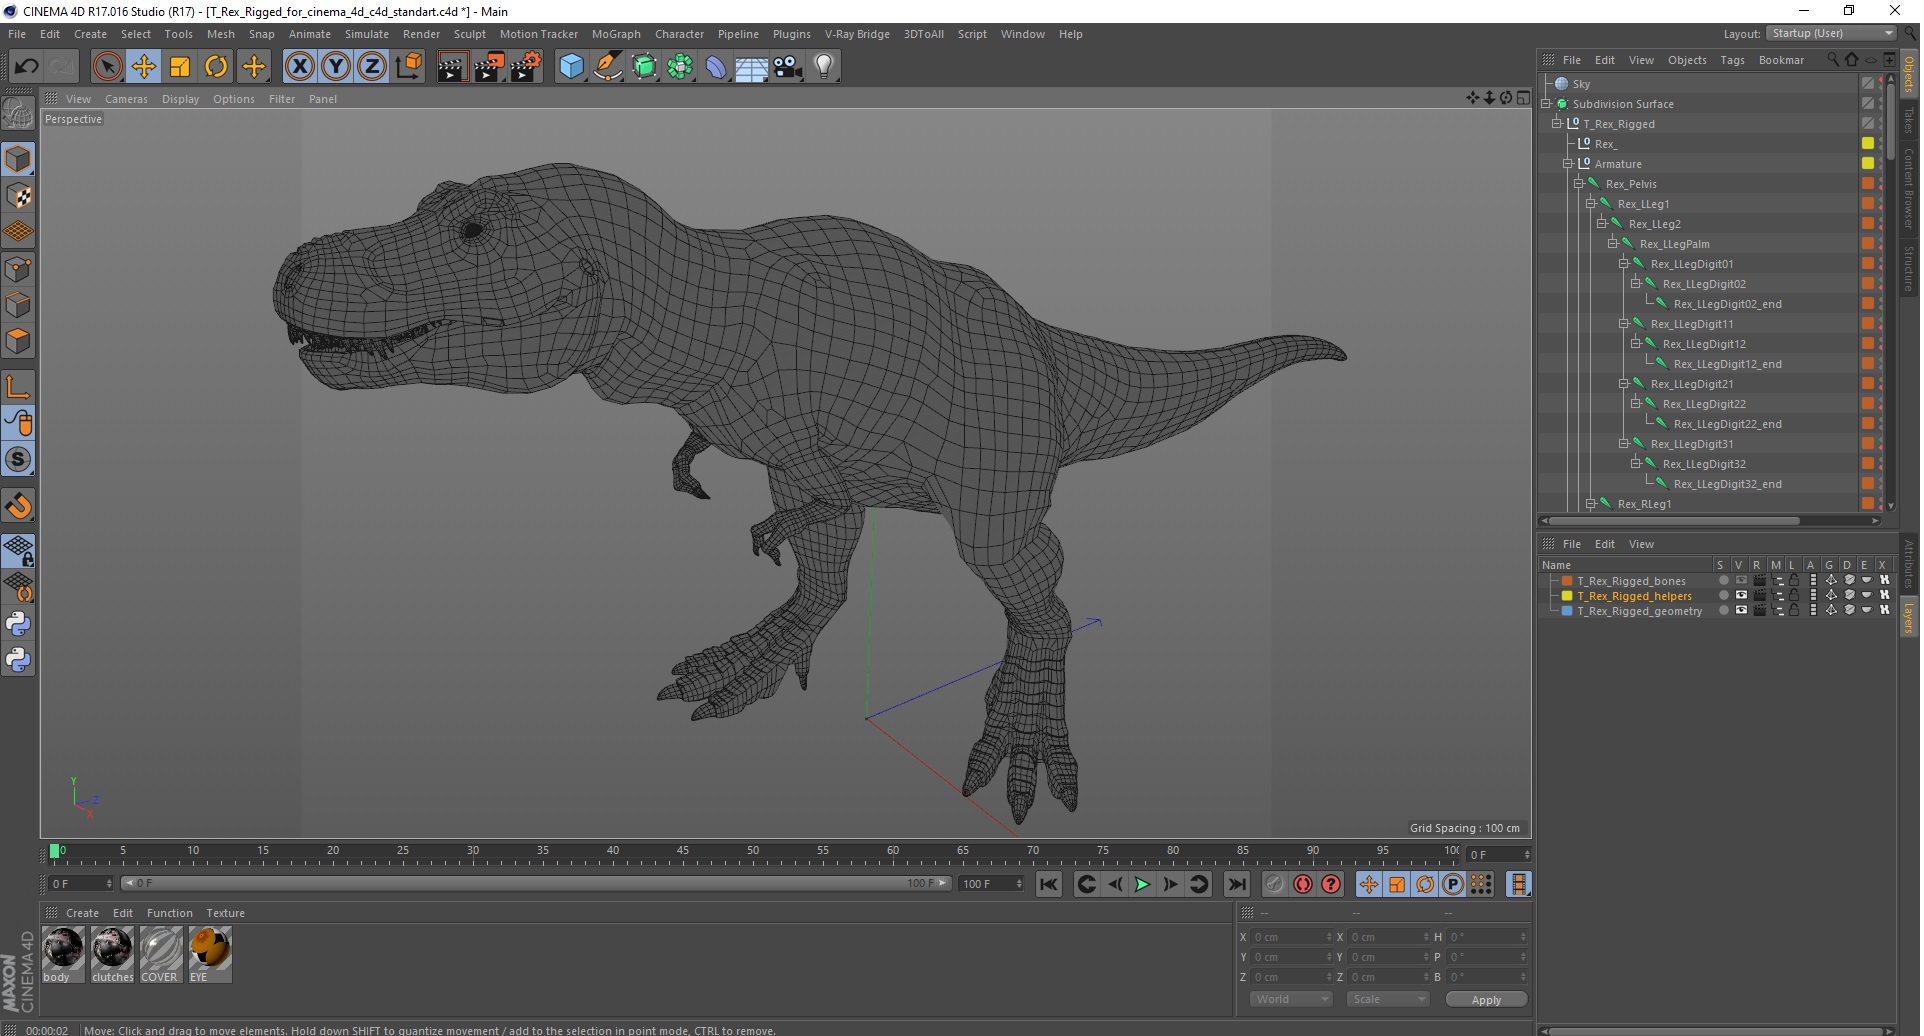Toggle visibility of T_Rex_Rigged_geometry layer
Viewport: 1924px width, 1036px height.
[x=1740, y=611]
